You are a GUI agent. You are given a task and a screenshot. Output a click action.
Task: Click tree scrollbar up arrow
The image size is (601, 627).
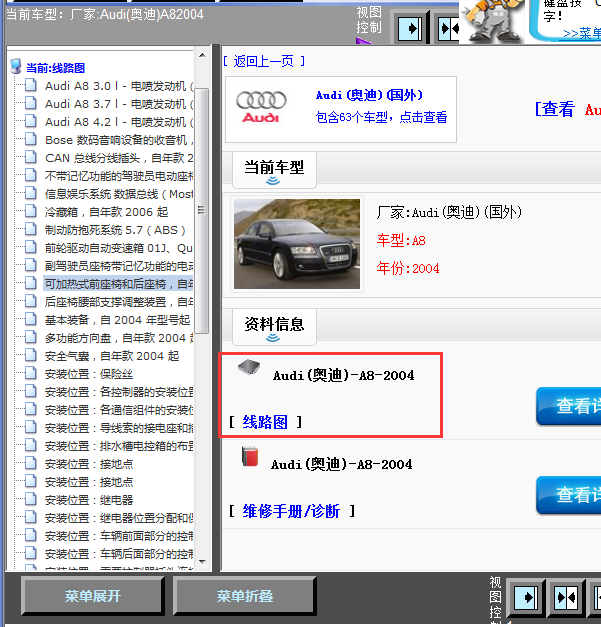202,55
